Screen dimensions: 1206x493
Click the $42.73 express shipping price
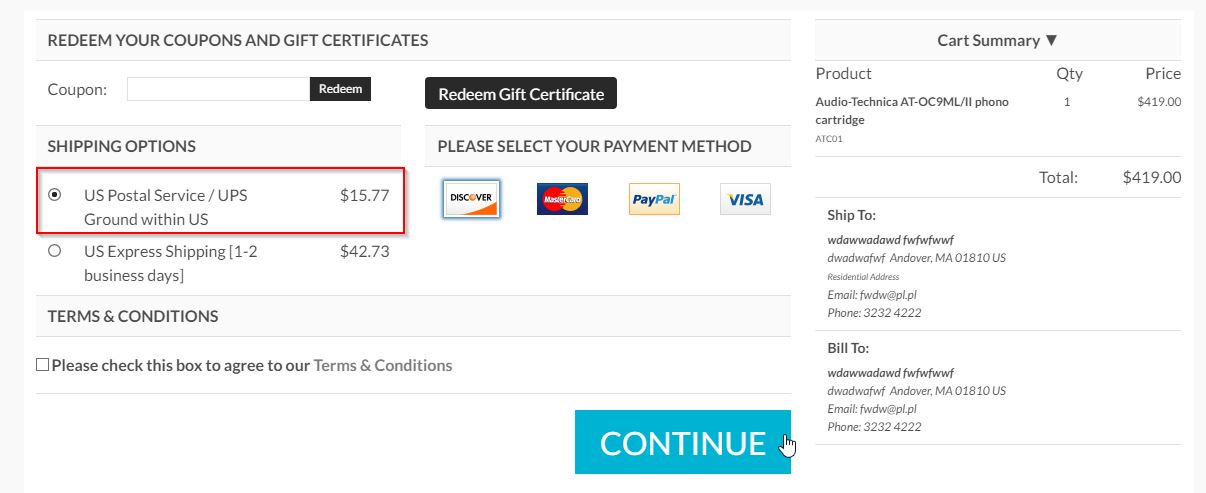pos(364,251)
